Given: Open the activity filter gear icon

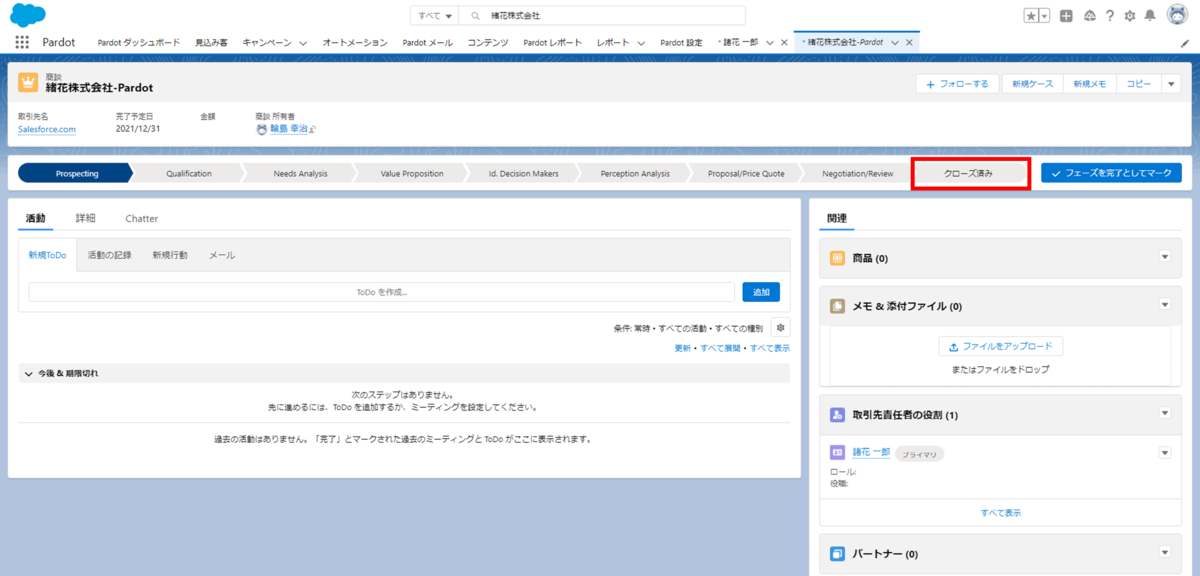Looking at the screenshot, I should [780, 327].
